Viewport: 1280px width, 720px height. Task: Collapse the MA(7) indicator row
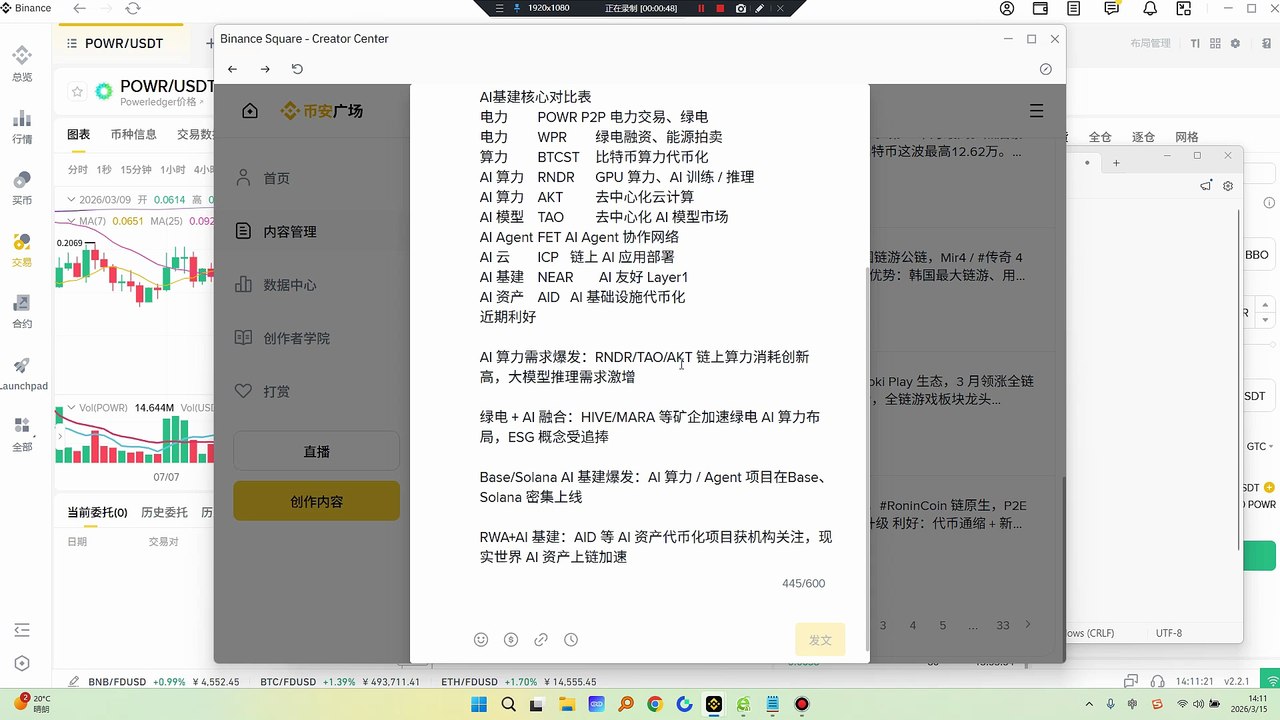coord(72,221)
